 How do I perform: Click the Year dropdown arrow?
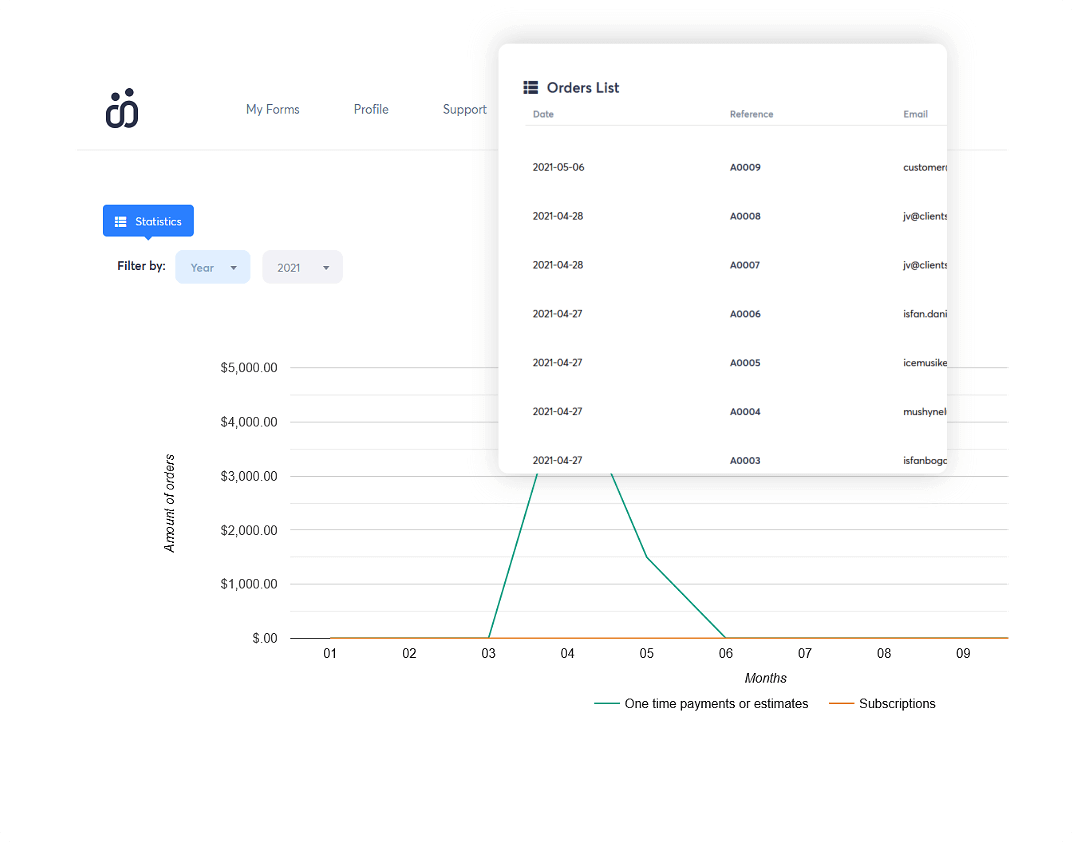coord(234,268)
